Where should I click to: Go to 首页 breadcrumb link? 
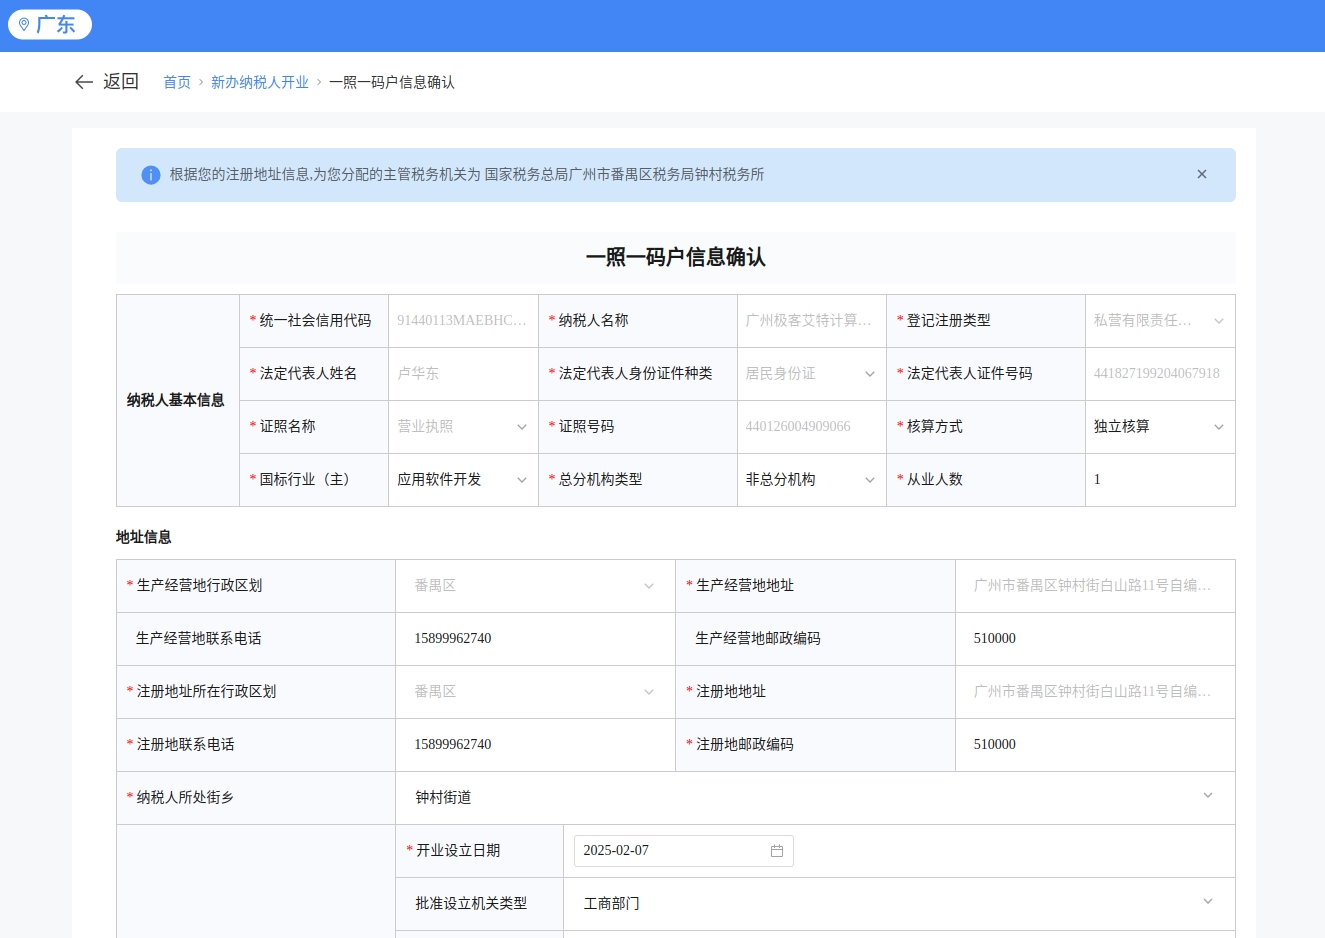pyautogui.click(x=177, y=82)
